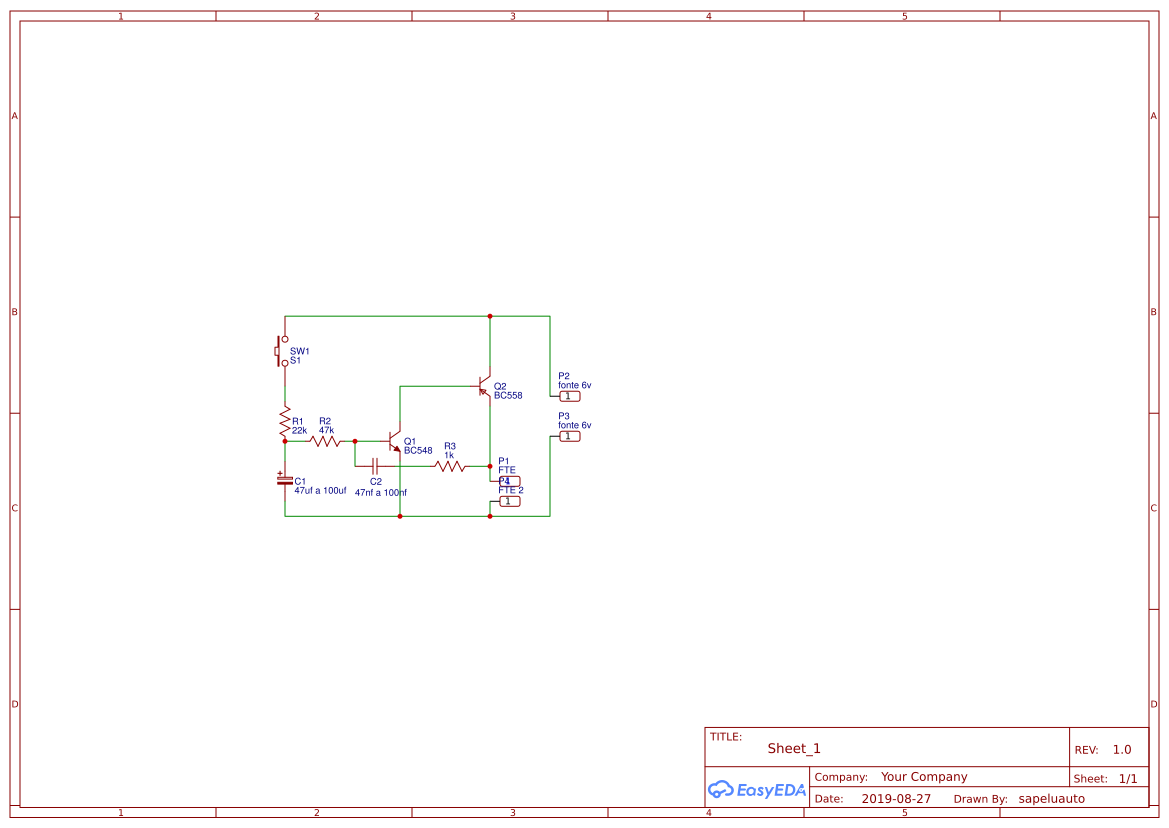Select the P3 fonte 6v connector pin
Screen dimensions: 1169x828
tap(569, 436)
